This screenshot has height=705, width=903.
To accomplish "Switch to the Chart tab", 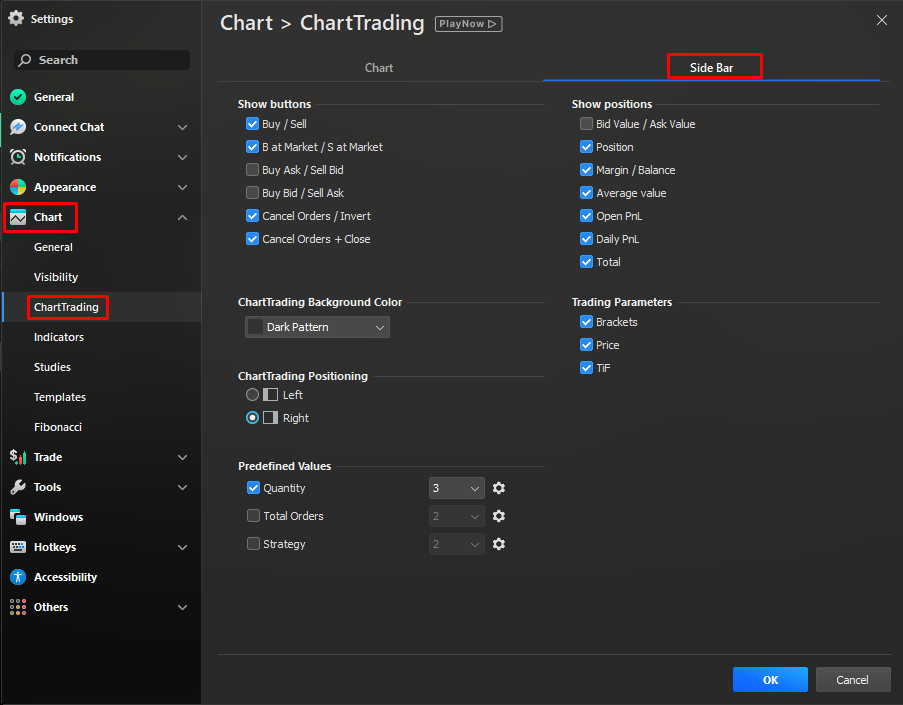I will click(379, 68).
